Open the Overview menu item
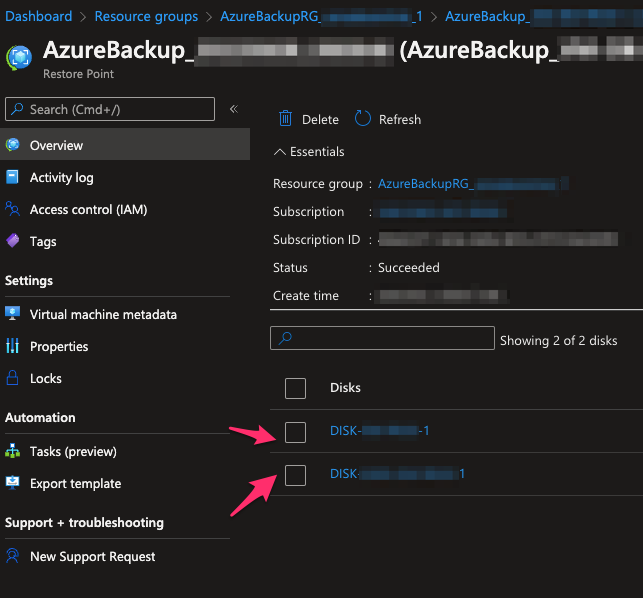 tap(125, 144)
